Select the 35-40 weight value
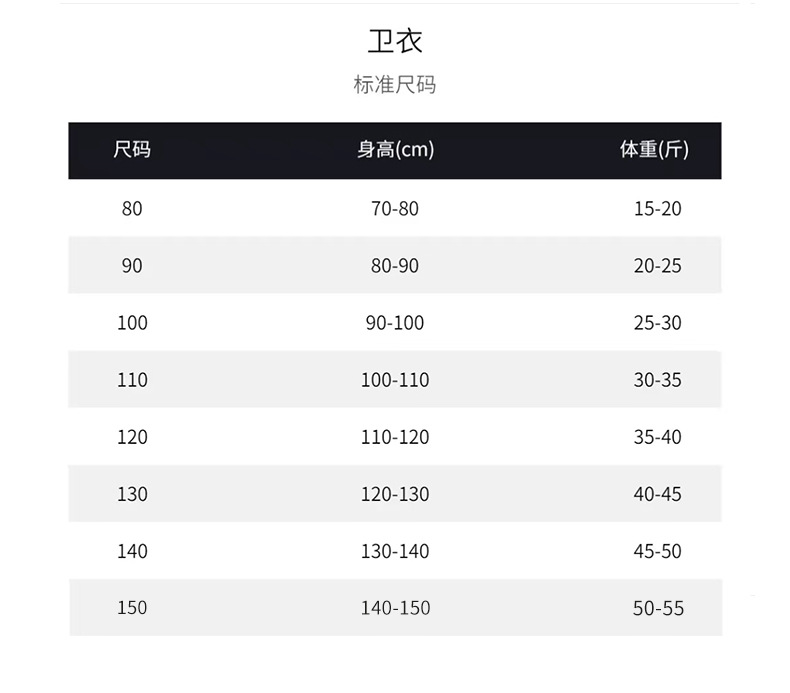Viewport: 790px width, 693px height. point(657,437)
